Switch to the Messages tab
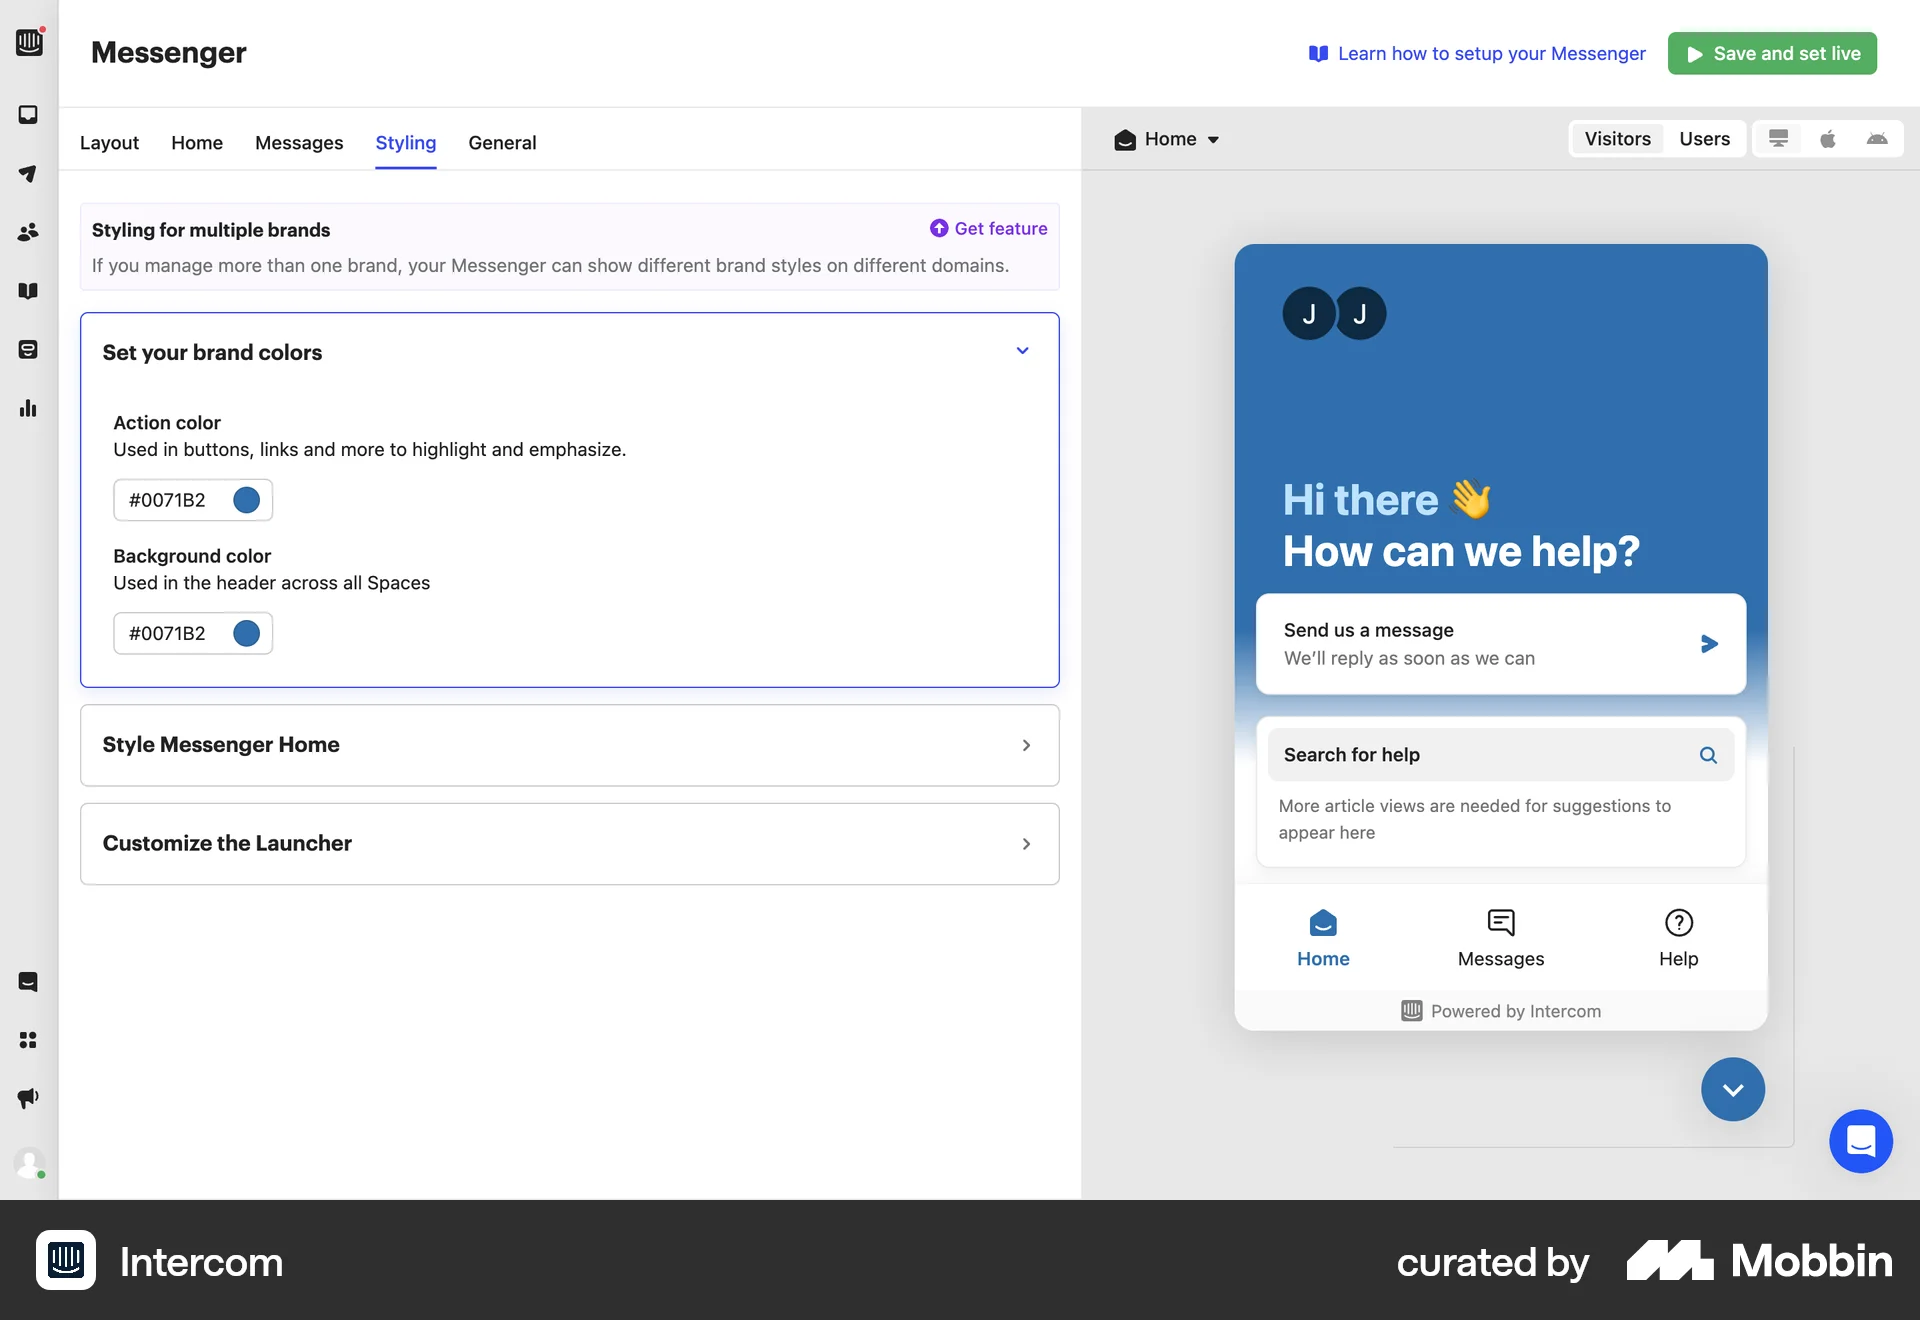The image size is (1920, 1320). [298, 143]
